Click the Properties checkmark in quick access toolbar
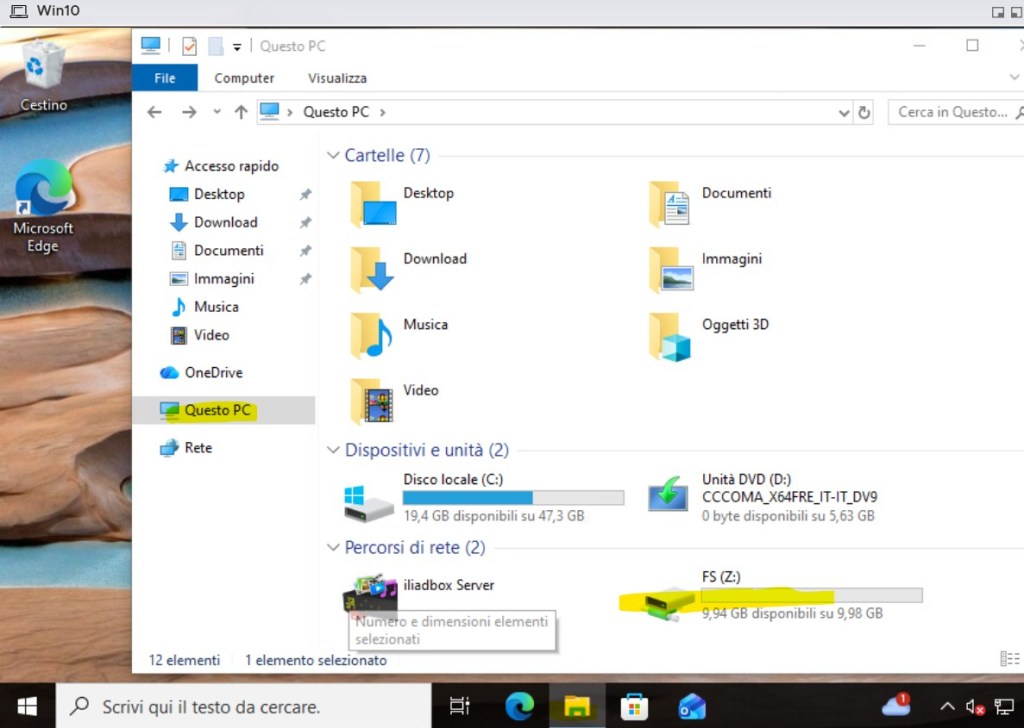The width and height of the screenshot is (1024, 728). coord(189,46)
